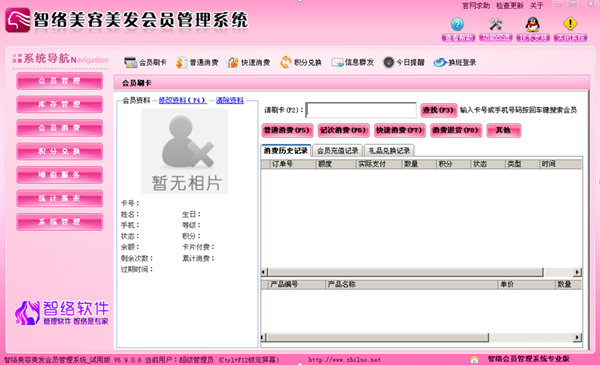Click the yellow warning close-system icon
Viewport: 600px width, 365px height.
click(x=570, y=24)
